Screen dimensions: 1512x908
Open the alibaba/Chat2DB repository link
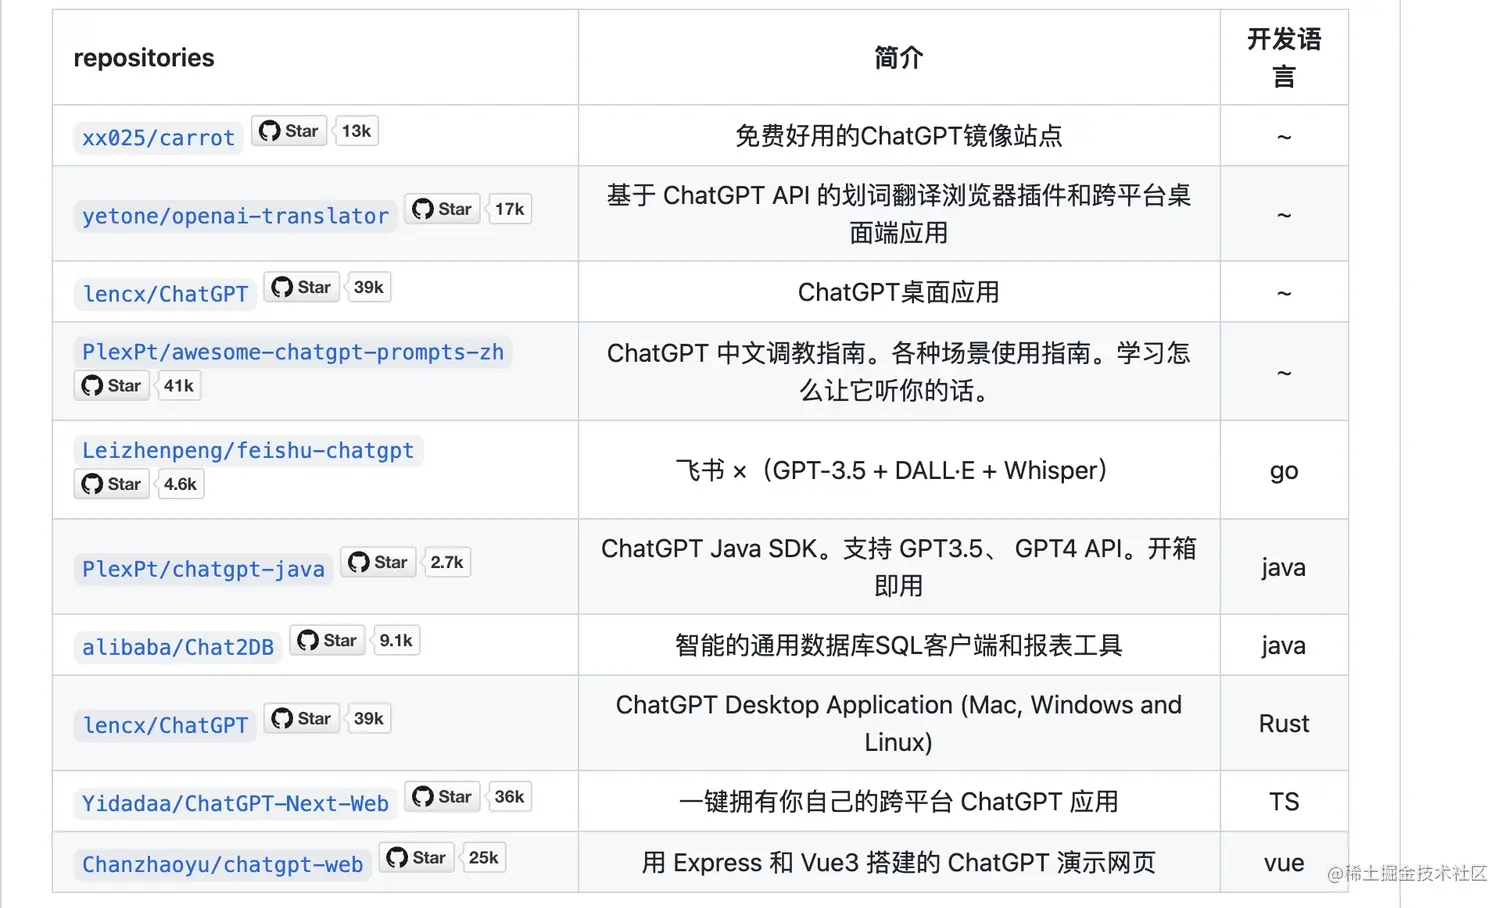pyautogui.click(x=178, y=647)
